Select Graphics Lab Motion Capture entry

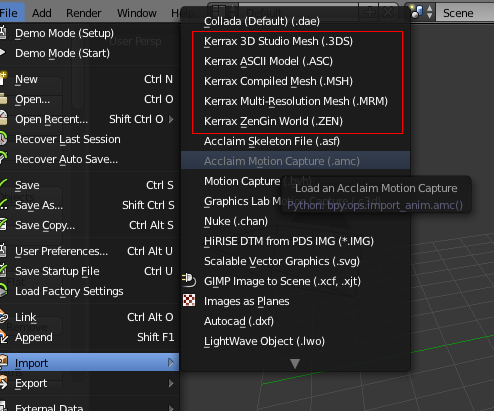tap(242, 201)
